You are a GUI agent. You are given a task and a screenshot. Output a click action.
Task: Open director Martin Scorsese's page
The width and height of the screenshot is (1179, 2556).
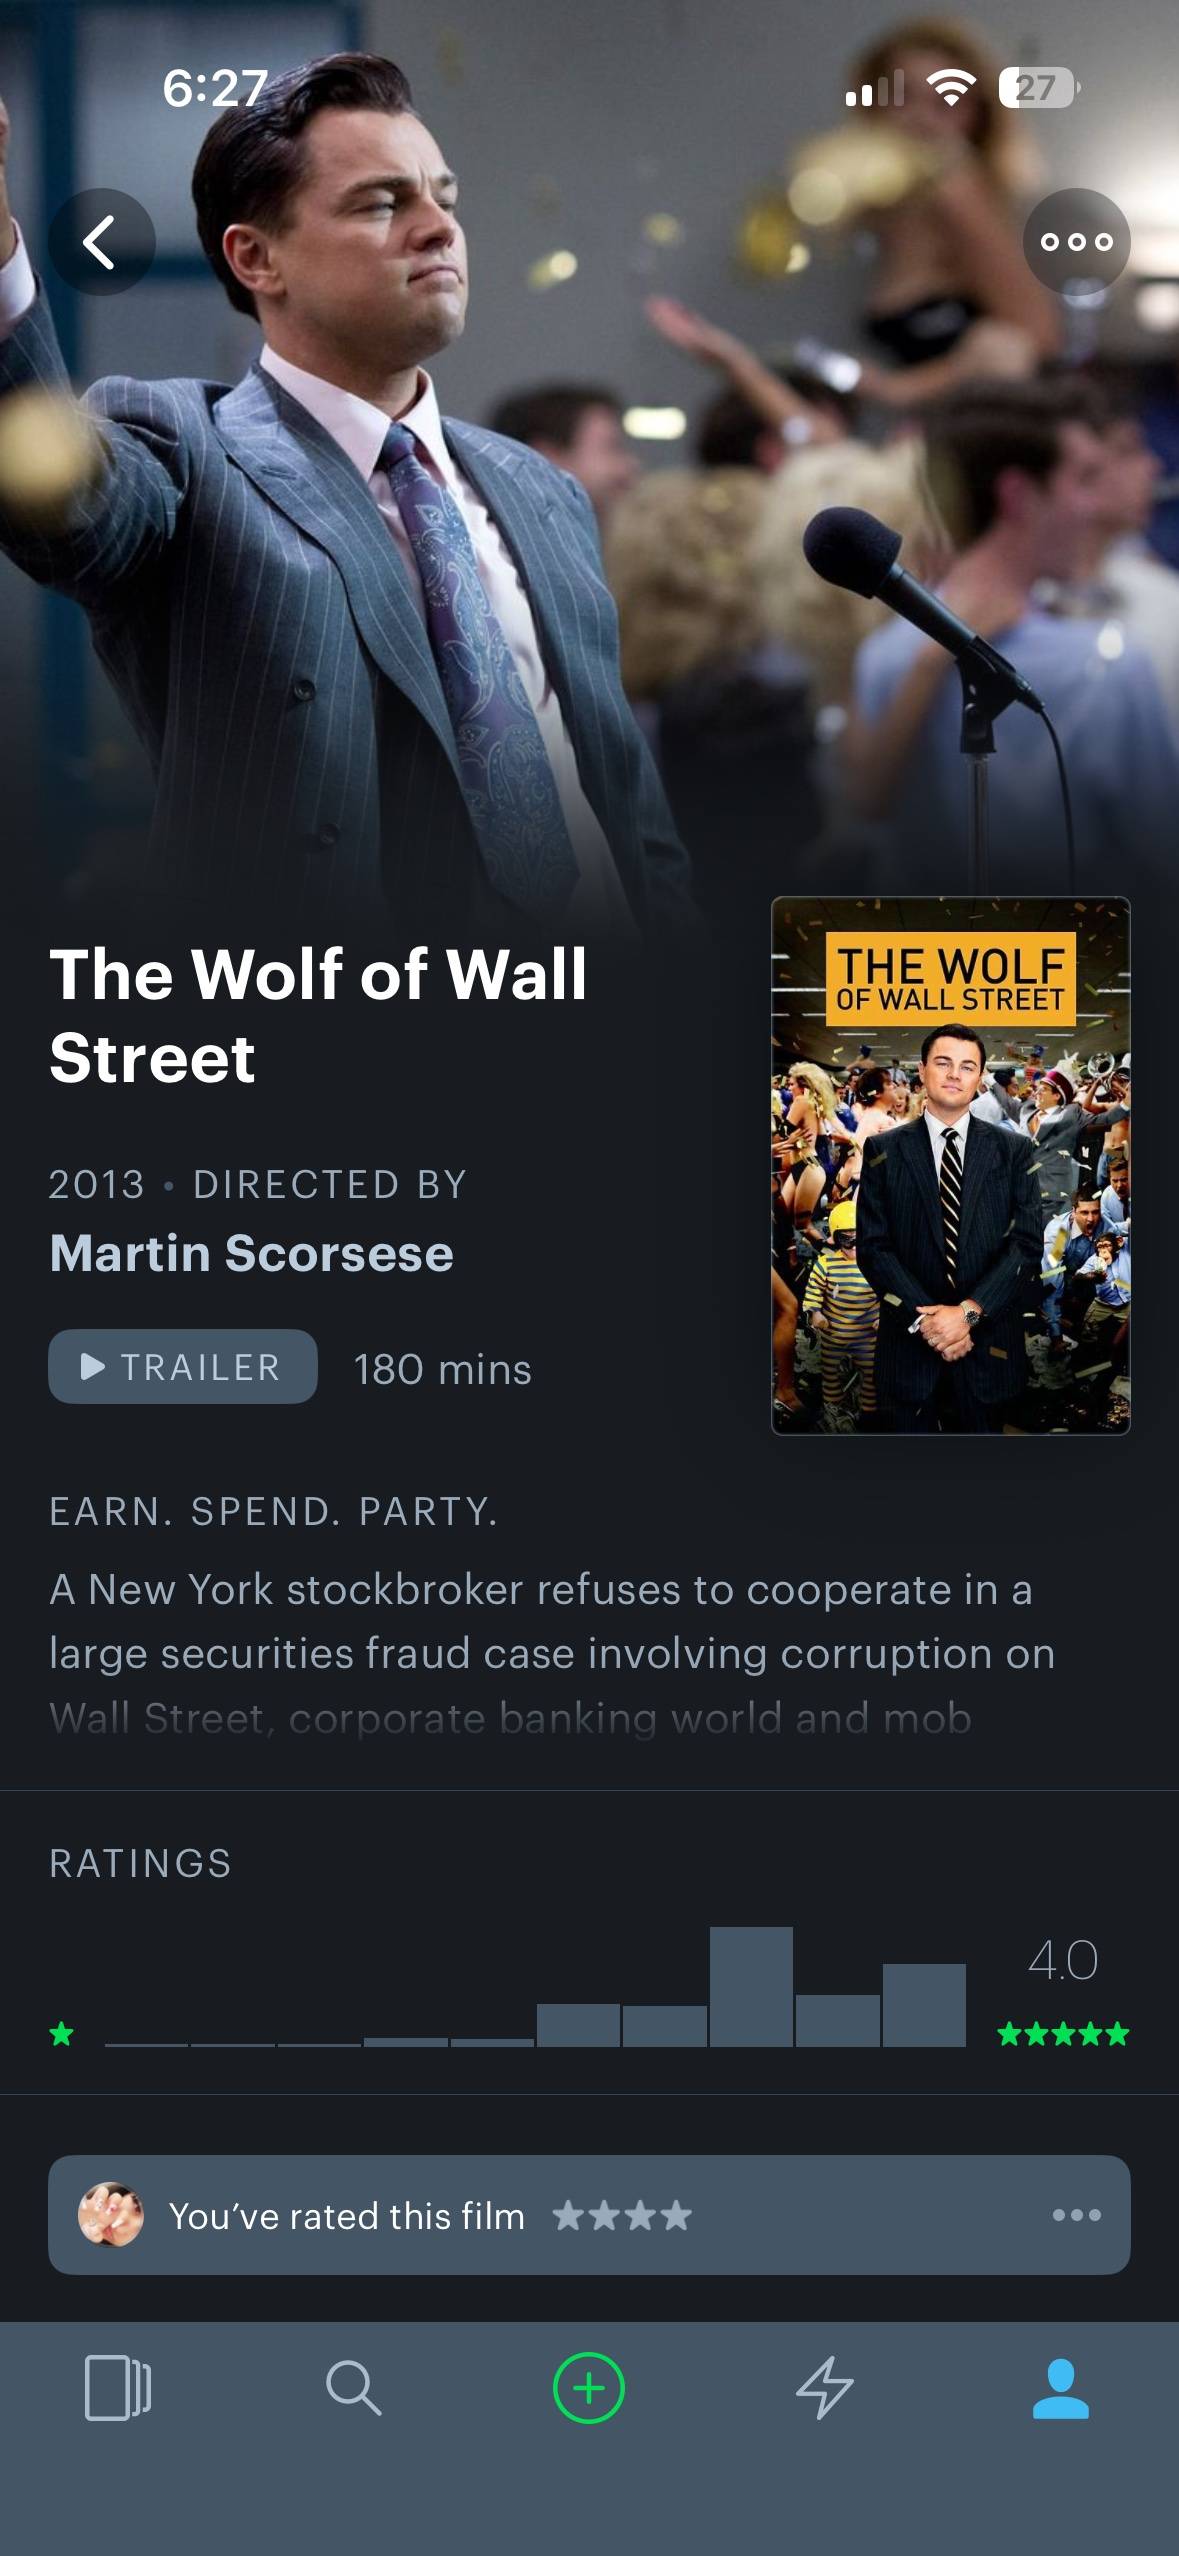[x=252, y=1253]
